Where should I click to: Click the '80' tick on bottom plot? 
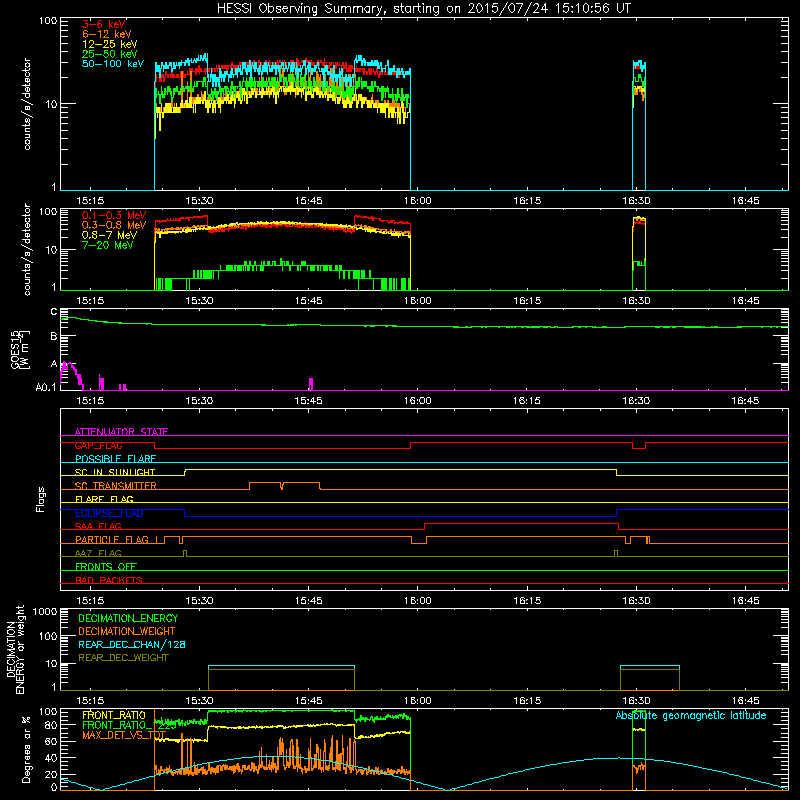tap(51, 725)
